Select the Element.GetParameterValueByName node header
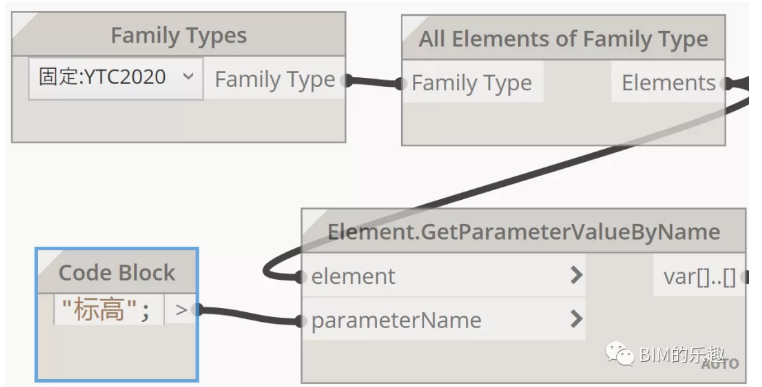762x387 pixels. [x=524, y=231]
